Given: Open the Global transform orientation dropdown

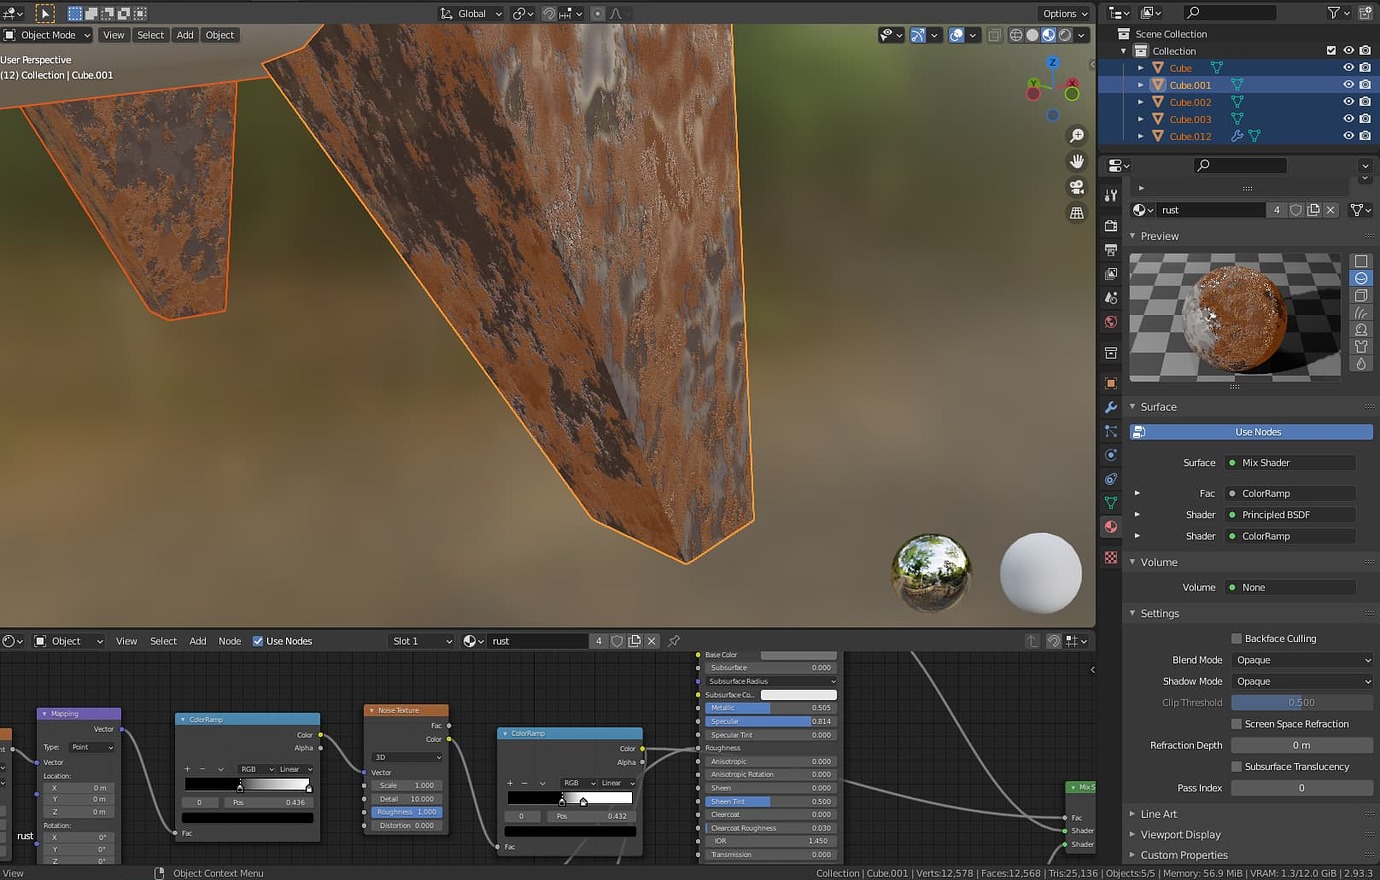Looking at the screenshot, I should [471, 13].
